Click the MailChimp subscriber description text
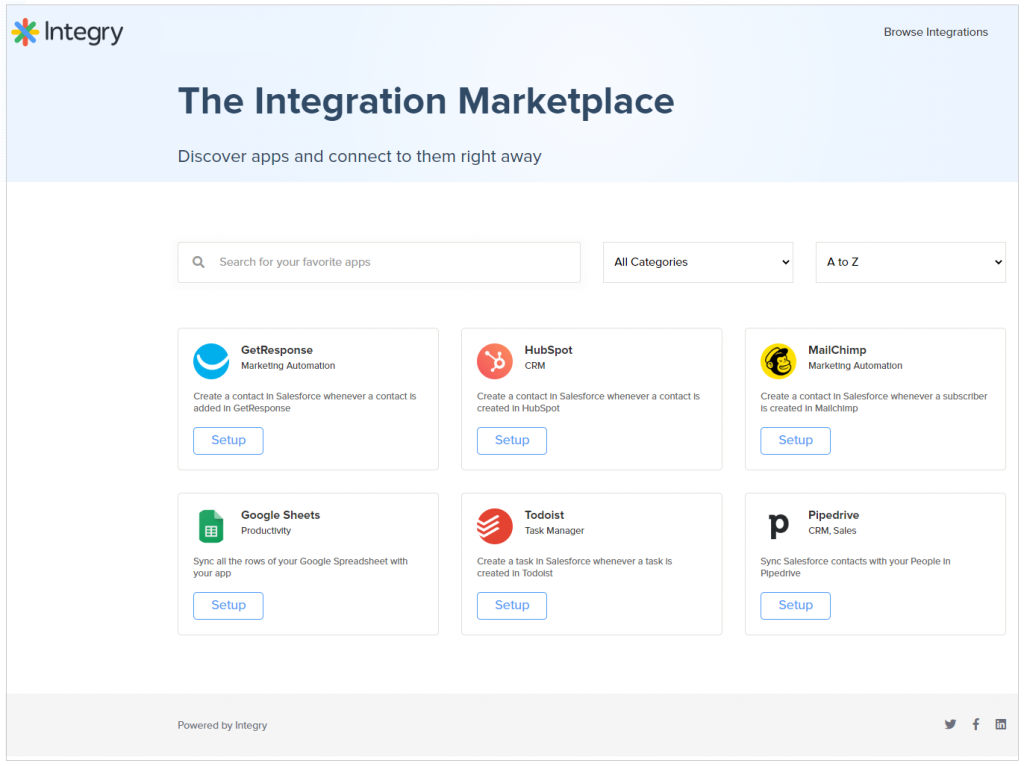 tap(874, 402)
